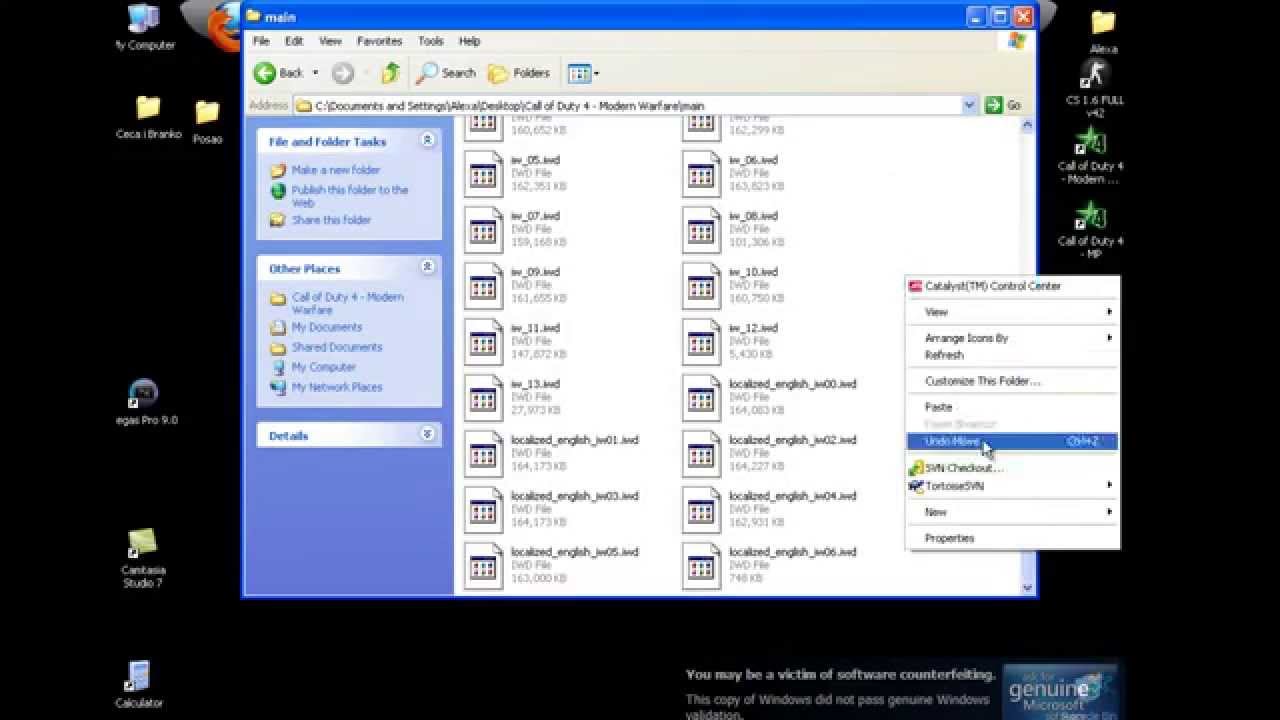The width and height of the screenshot is (1280, 720).
Task: Open the File menu
Action: coord(261,41)
